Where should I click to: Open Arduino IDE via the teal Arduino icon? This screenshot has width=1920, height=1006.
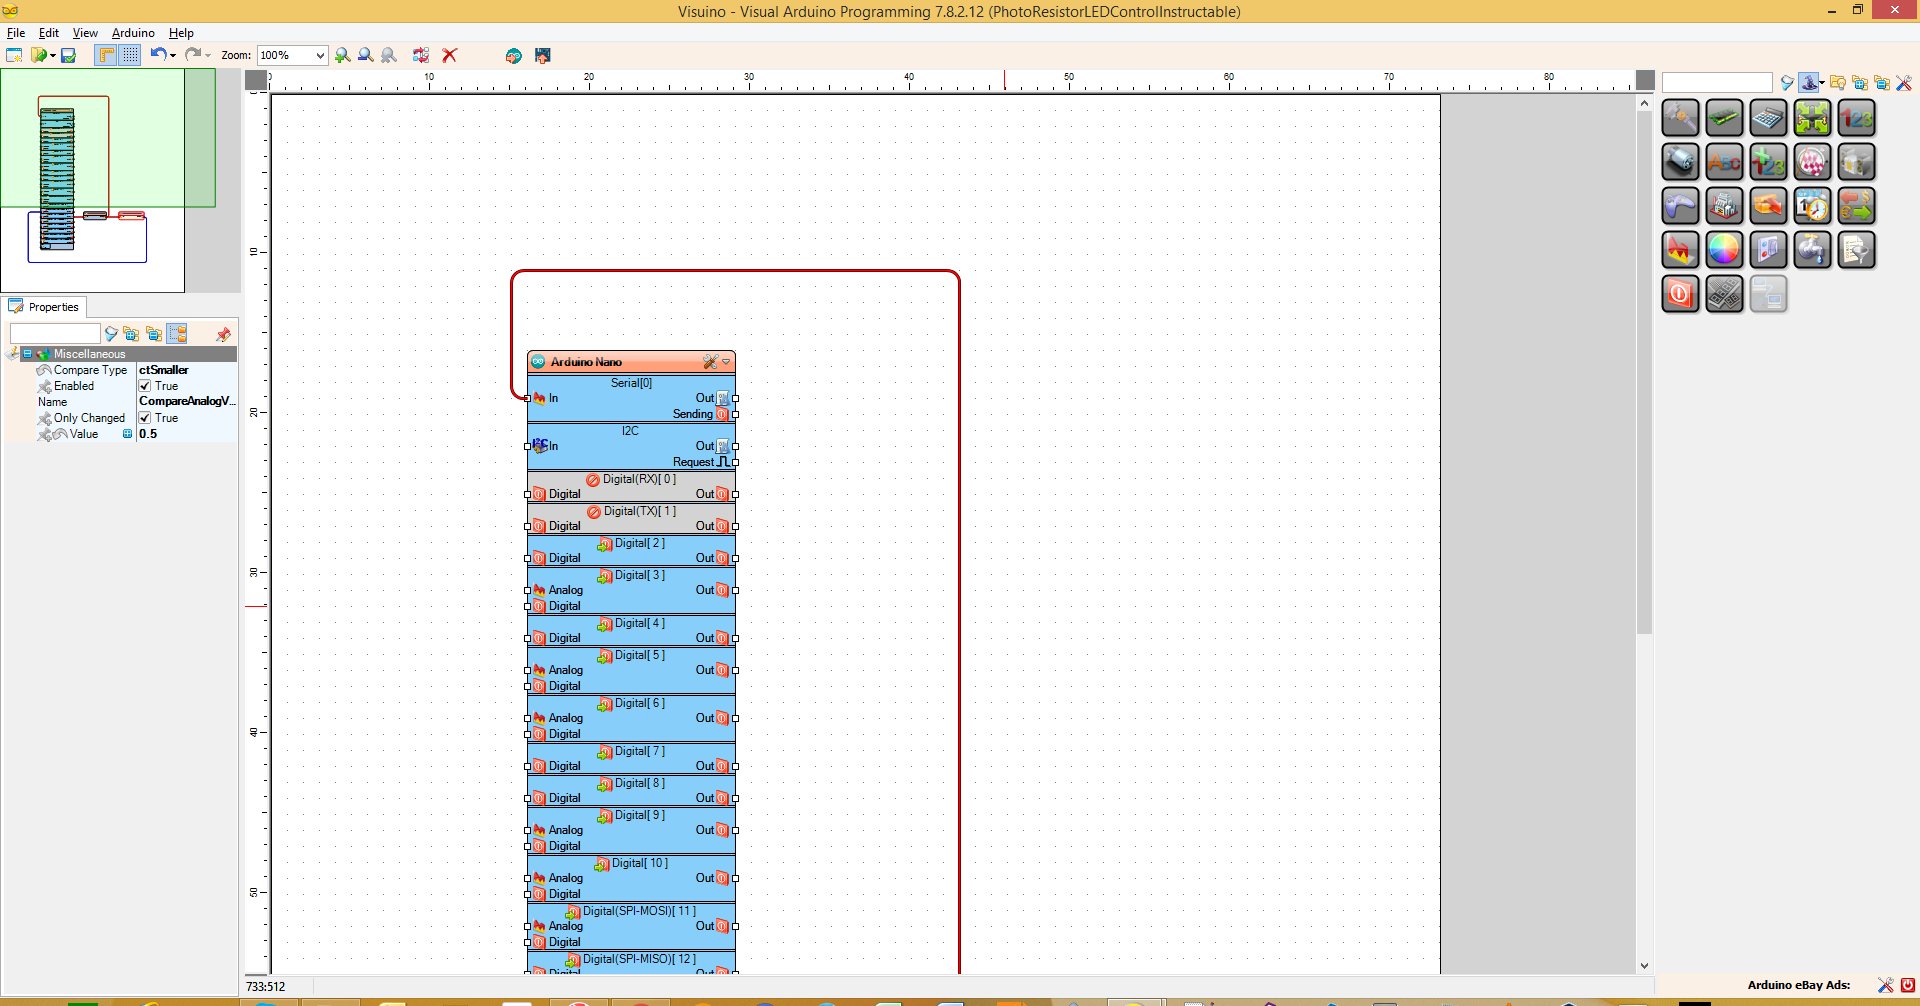[513, 56]
